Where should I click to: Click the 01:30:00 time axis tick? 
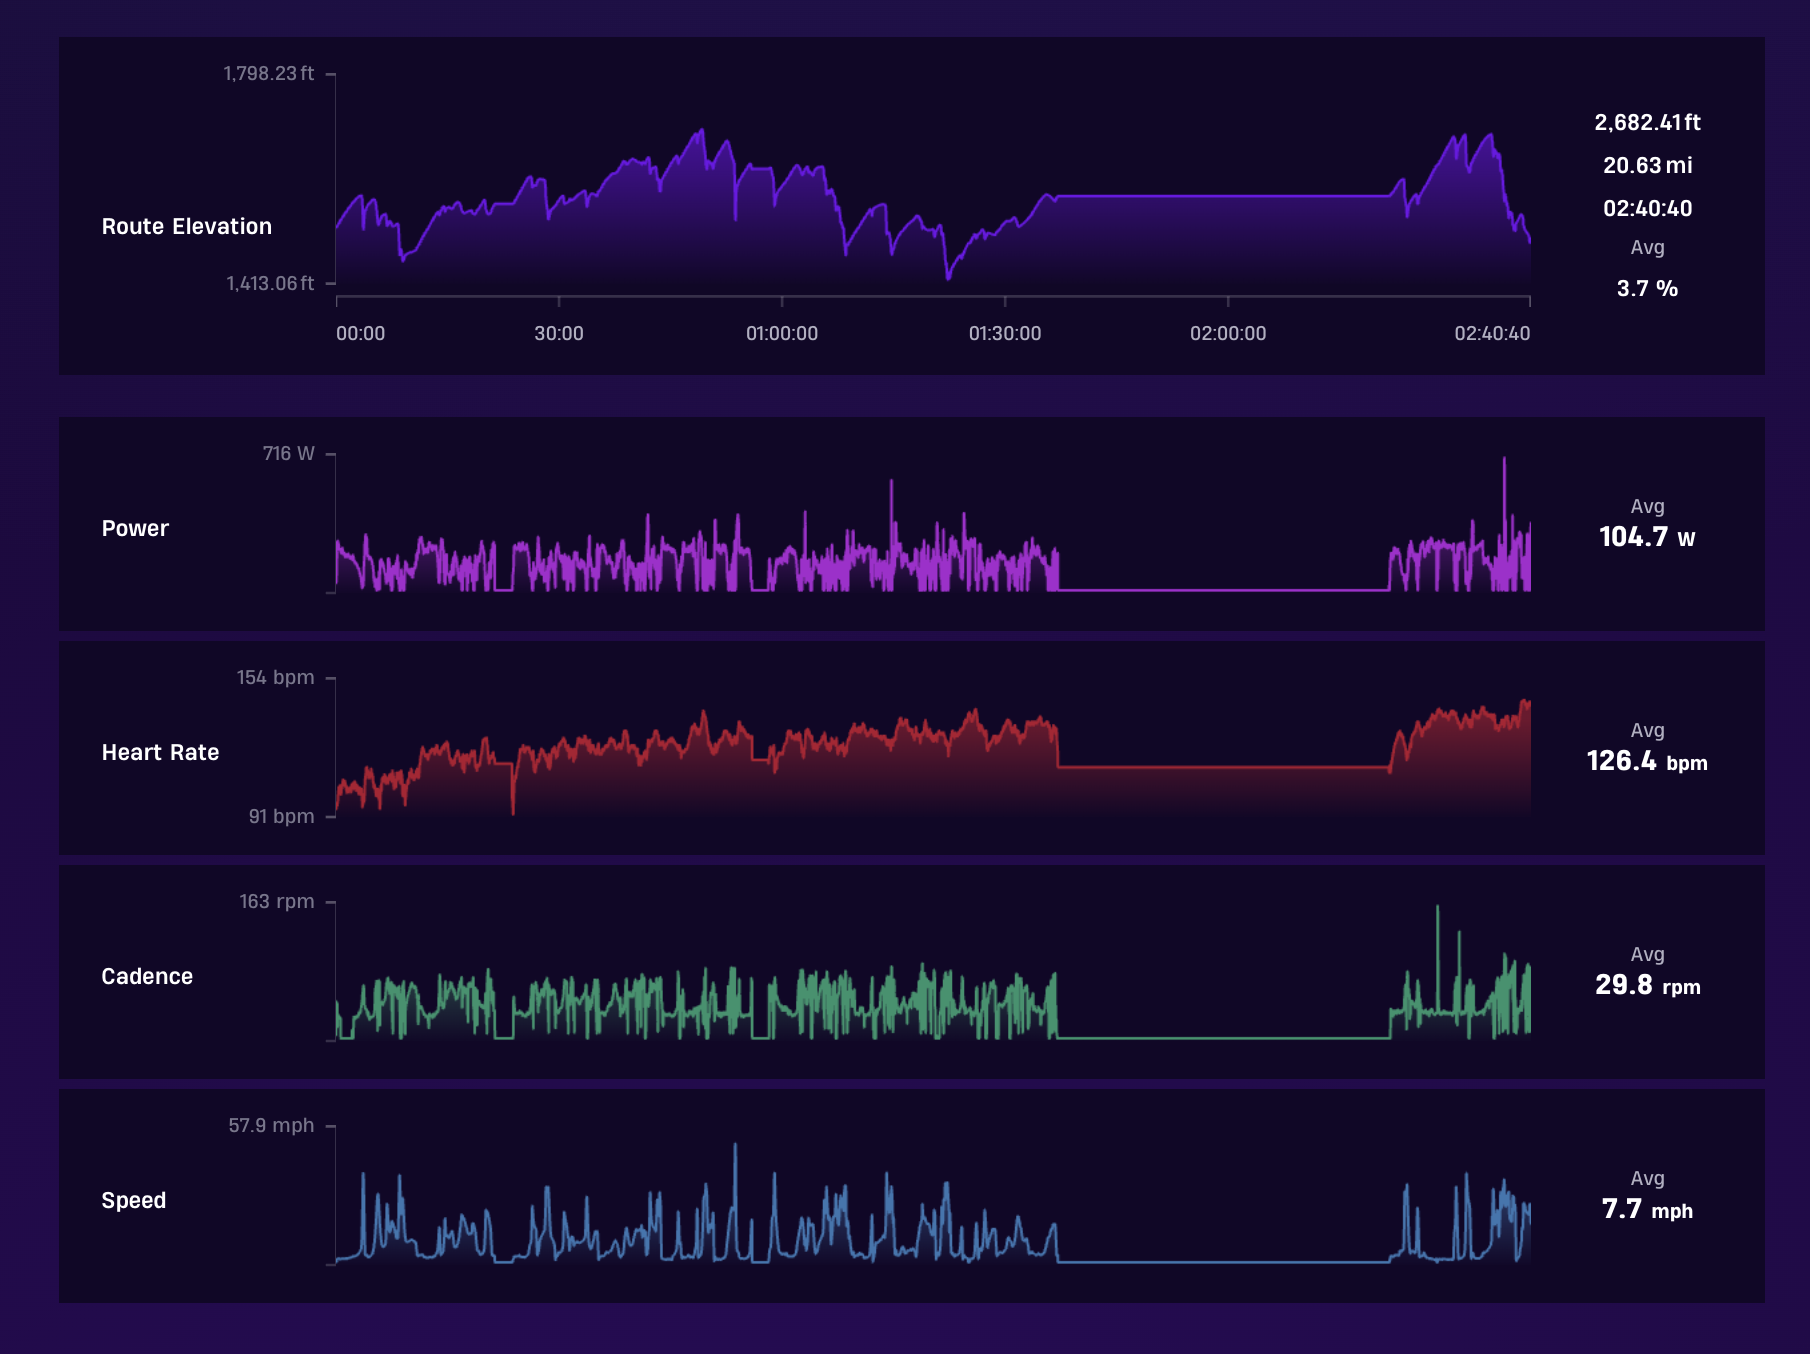pos(1004,333)
